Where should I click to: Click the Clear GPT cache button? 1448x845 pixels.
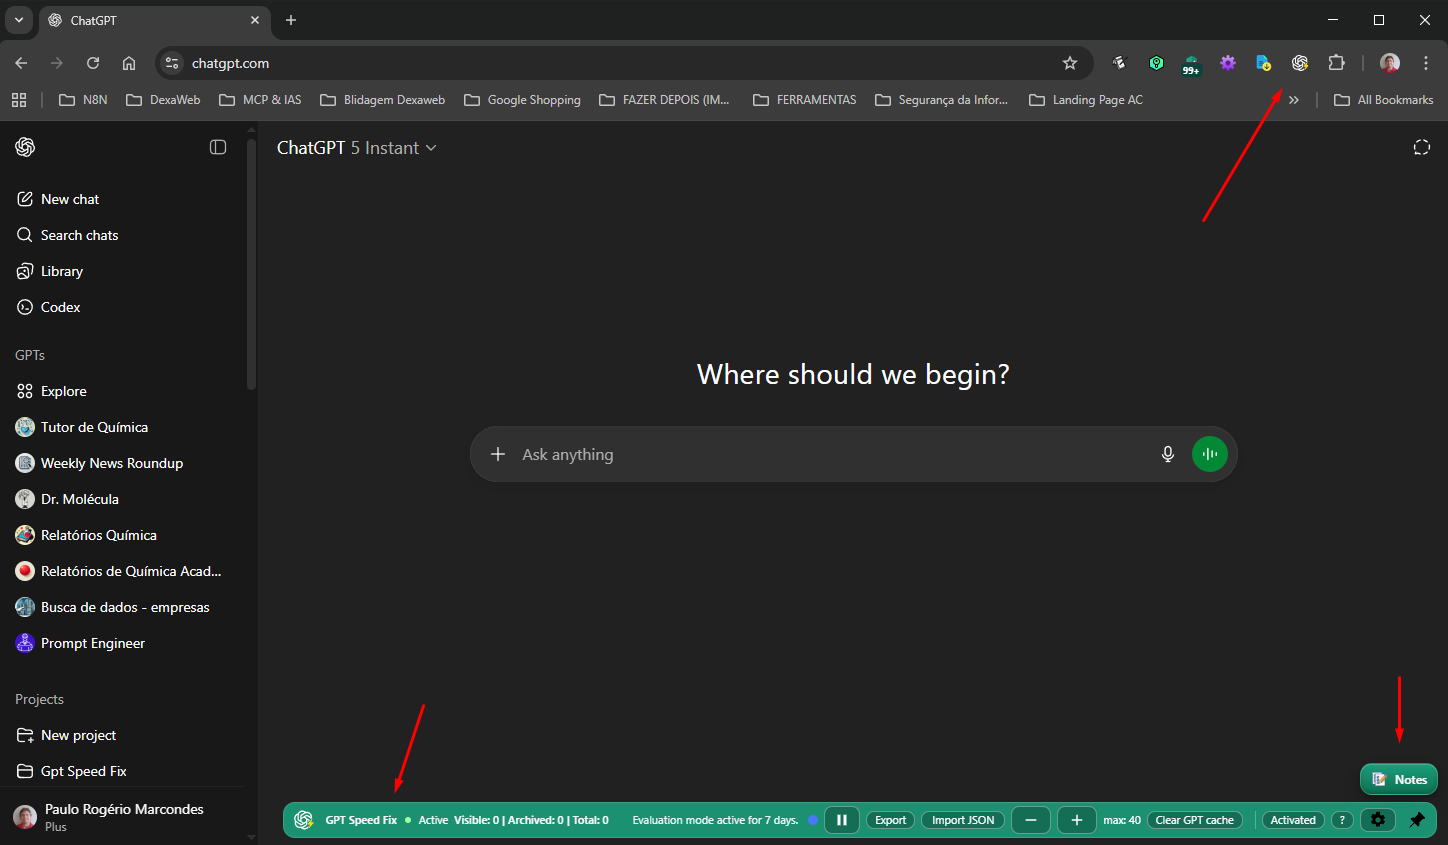1194,820
